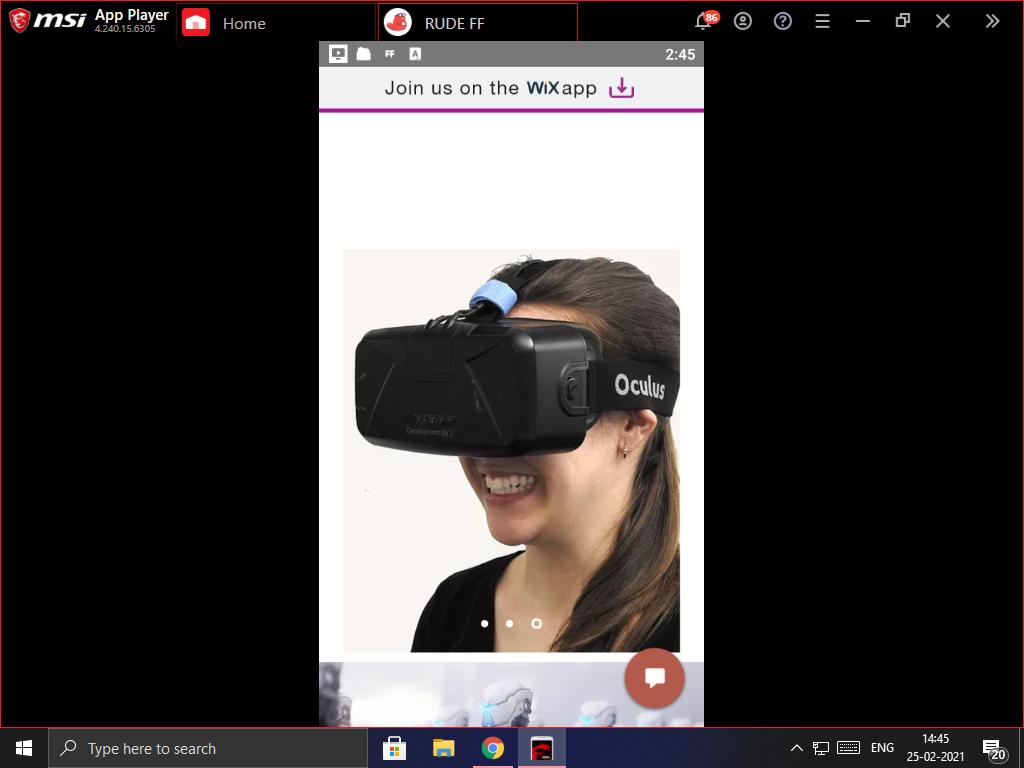1024x768 pixels.
Task: Click the Join us on the Wix app banner
Action: (x=511, y=88)
